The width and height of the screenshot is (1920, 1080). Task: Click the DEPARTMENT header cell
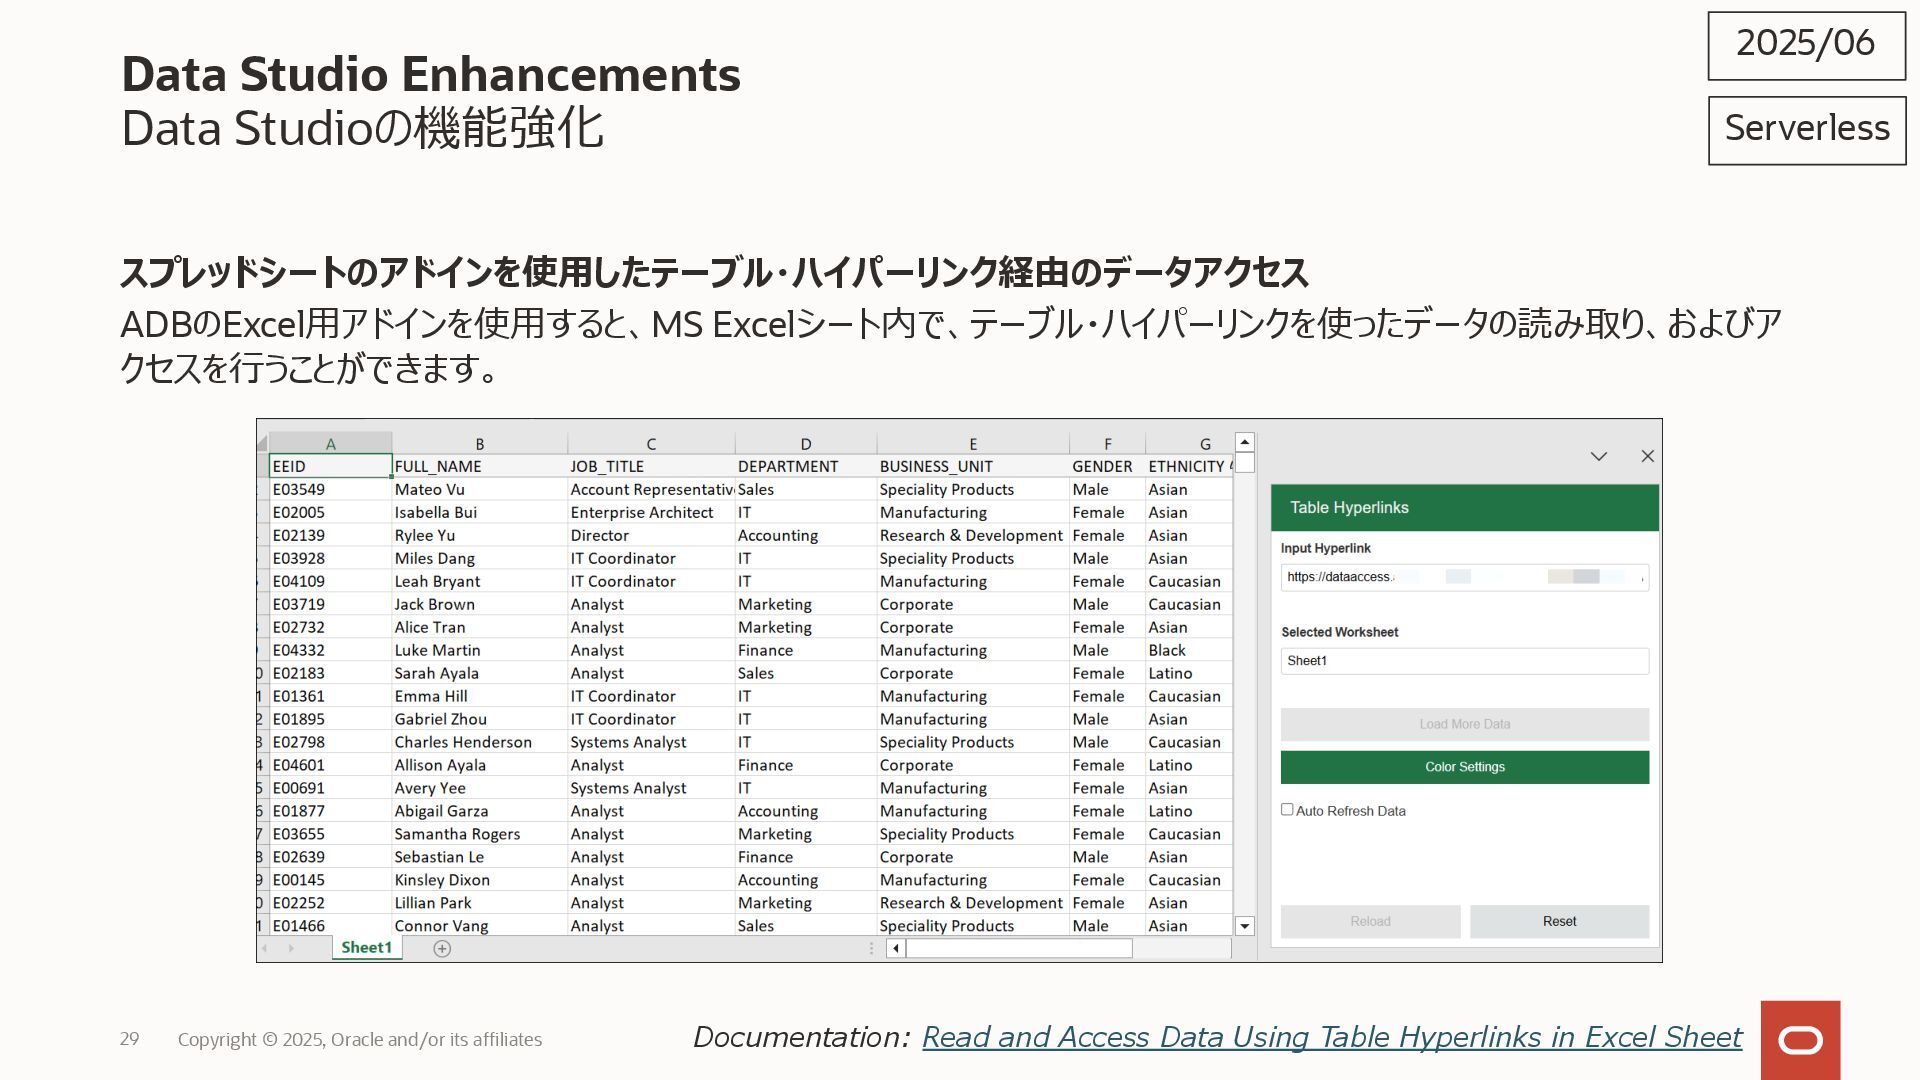pyautogui.click(x=806, y=466)
